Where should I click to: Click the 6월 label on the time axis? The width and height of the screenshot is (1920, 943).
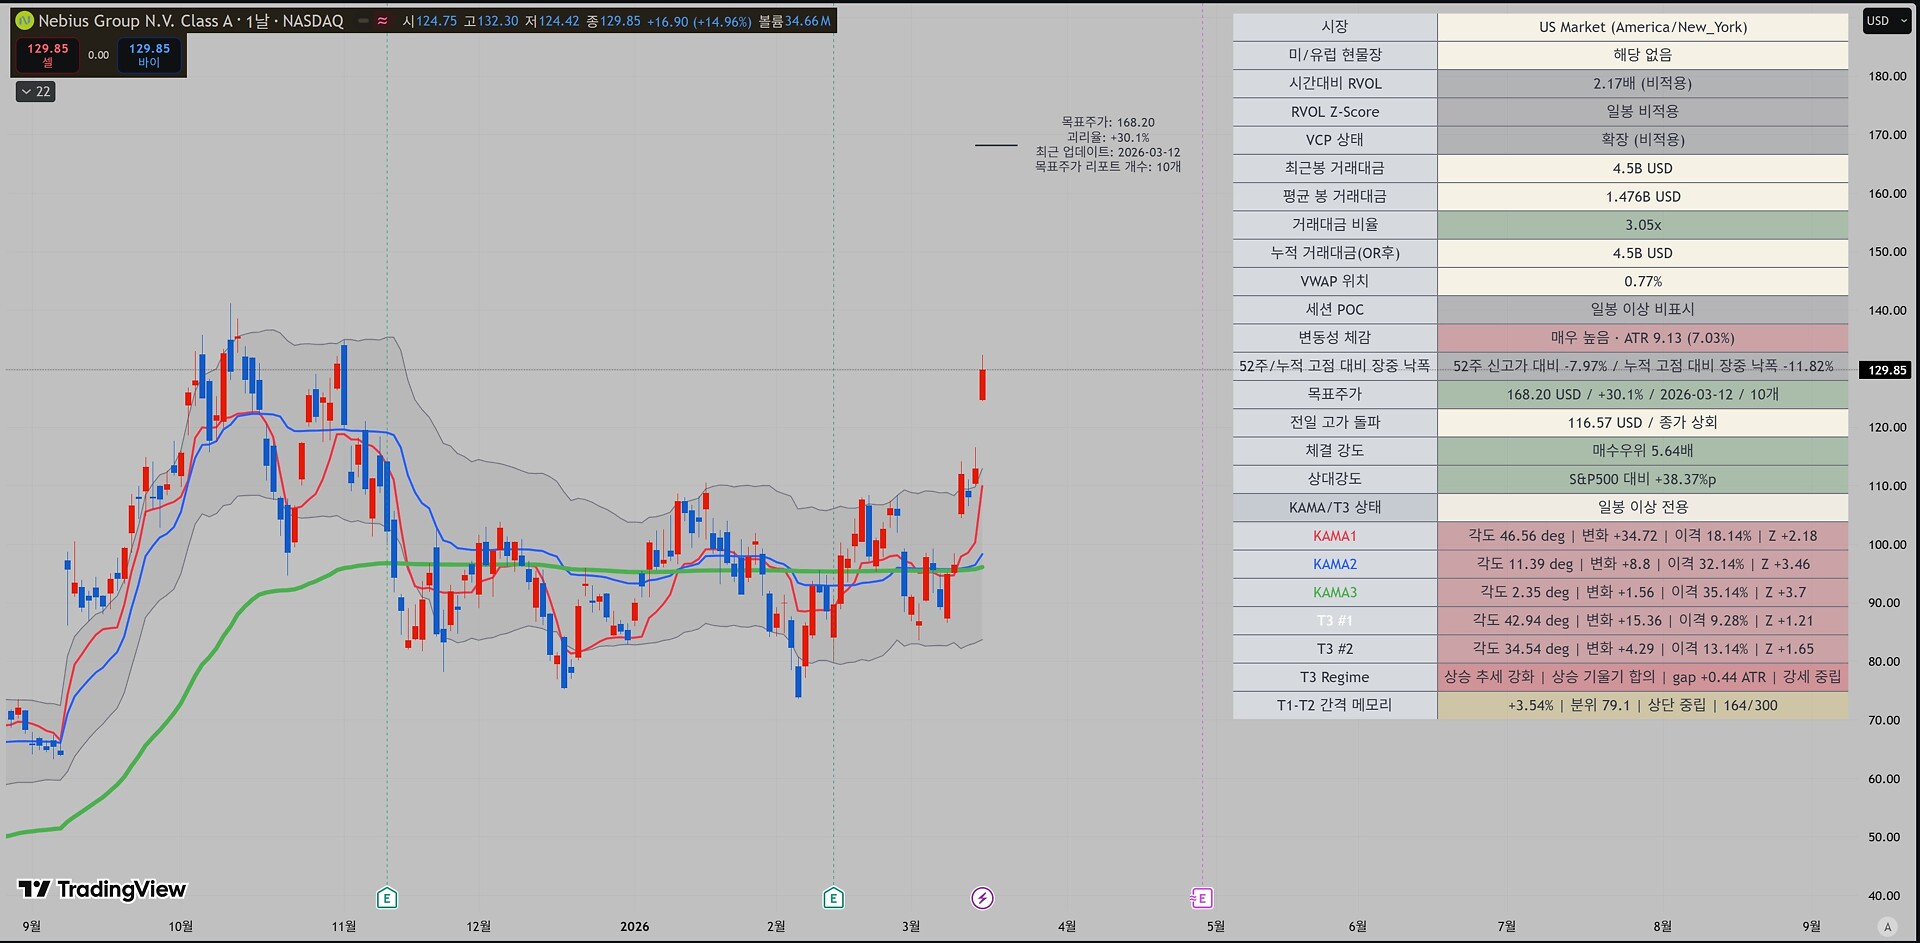pyautogui.click(x=1357, y=927)
